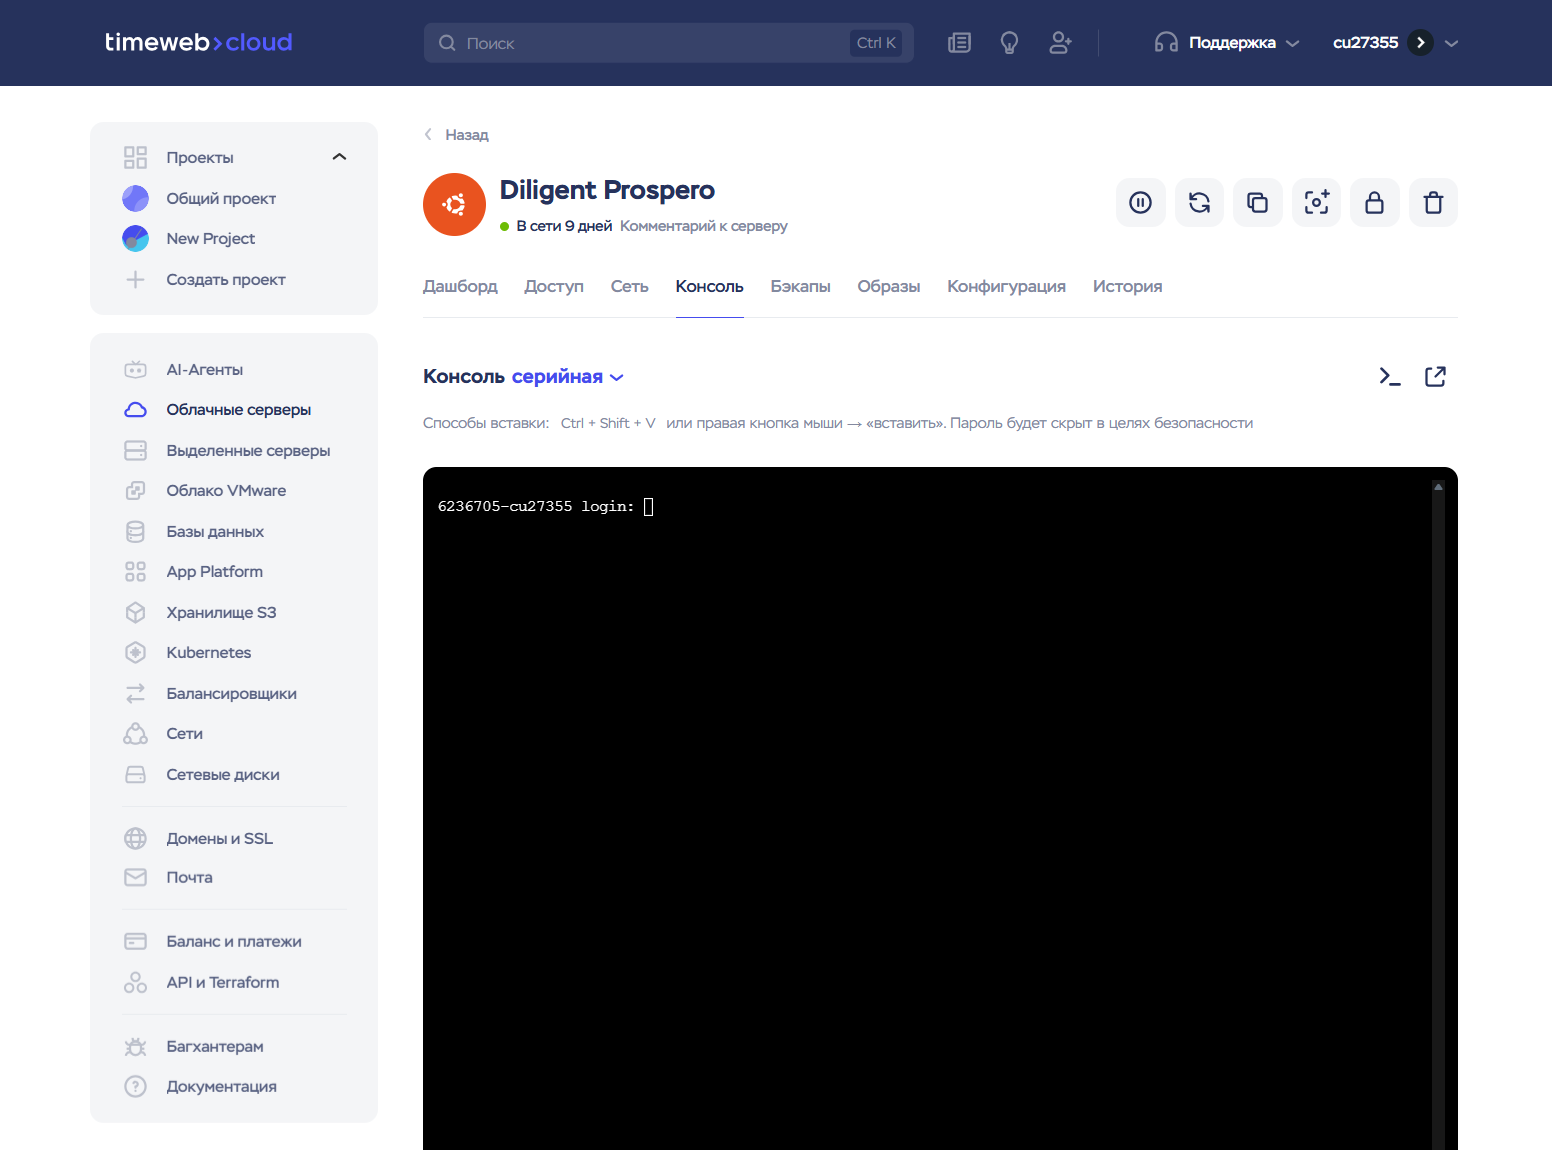
Task: Expand the Поддержка dropdown
Action: click(1227, 43)
